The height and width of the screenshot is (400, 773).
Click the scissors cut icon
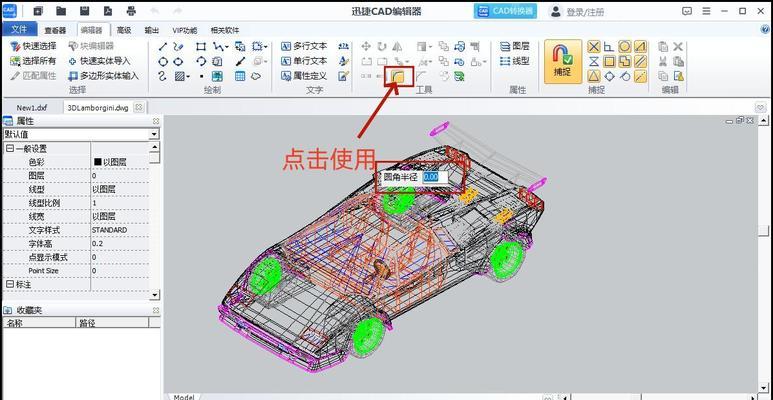pos(663,62)
